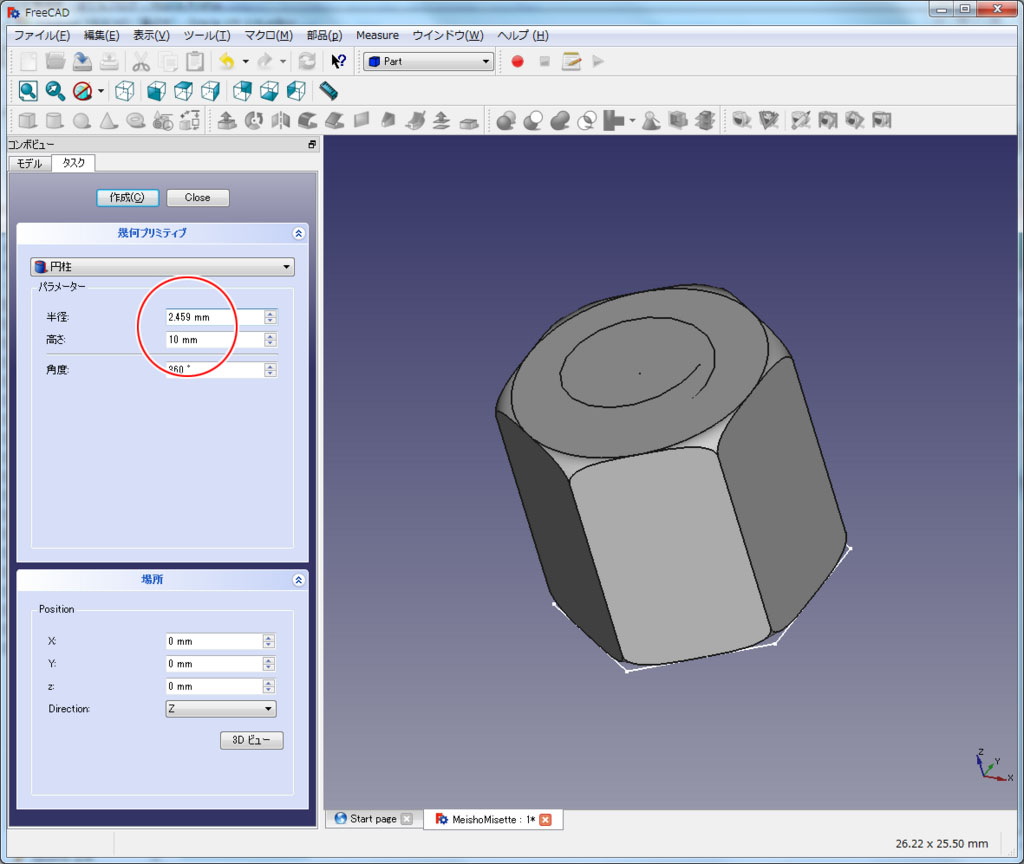Start macro recording with the red circle

[x=517, y=61]
